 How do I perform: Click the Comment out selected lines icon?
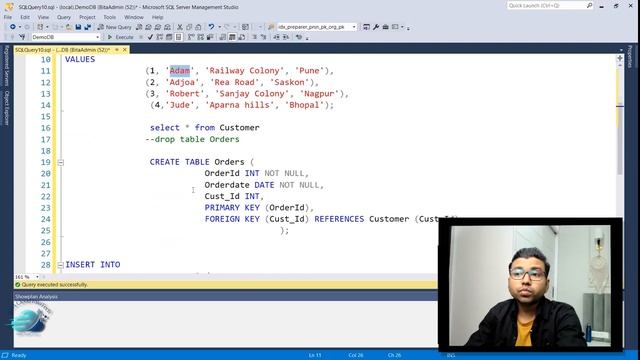tap(255, 37)
